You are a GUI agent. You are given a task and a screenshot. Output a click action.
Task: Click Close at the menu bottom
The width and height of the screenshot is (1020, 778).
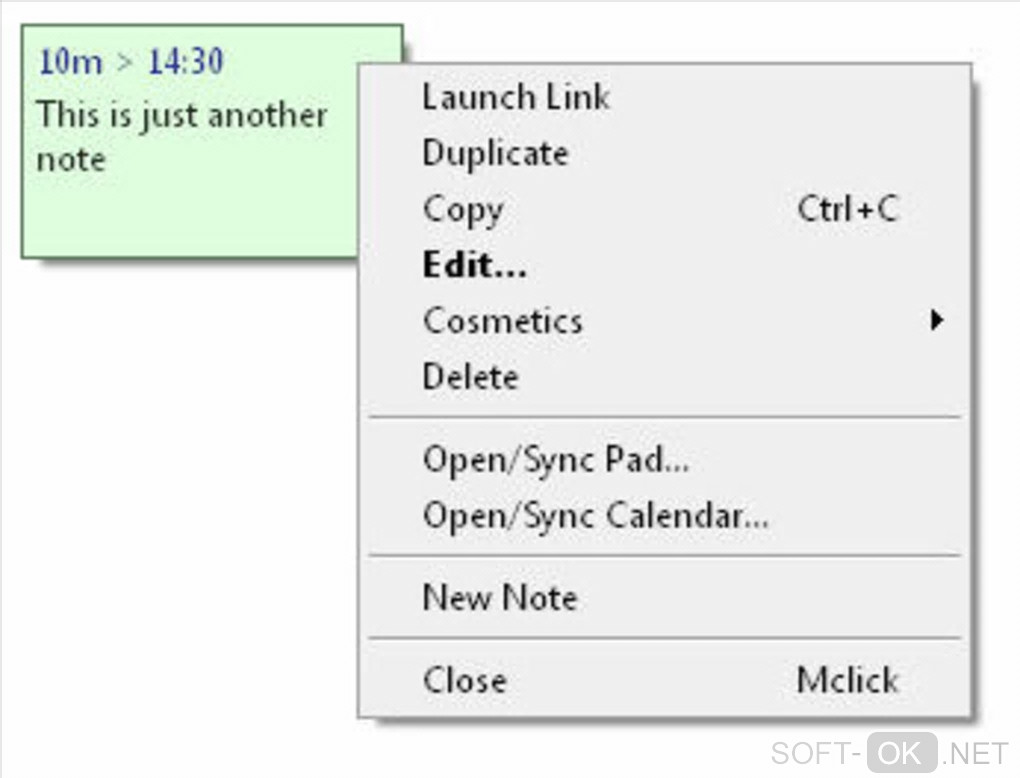coord(464,680)
